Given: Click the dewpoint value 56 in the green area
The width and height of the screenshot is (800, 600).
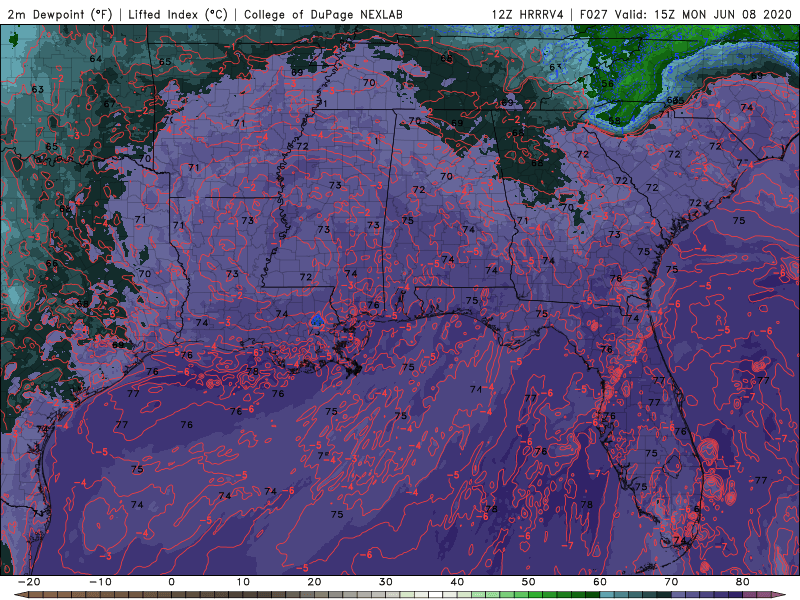Looking at the screenshot, I should point(607,84).
